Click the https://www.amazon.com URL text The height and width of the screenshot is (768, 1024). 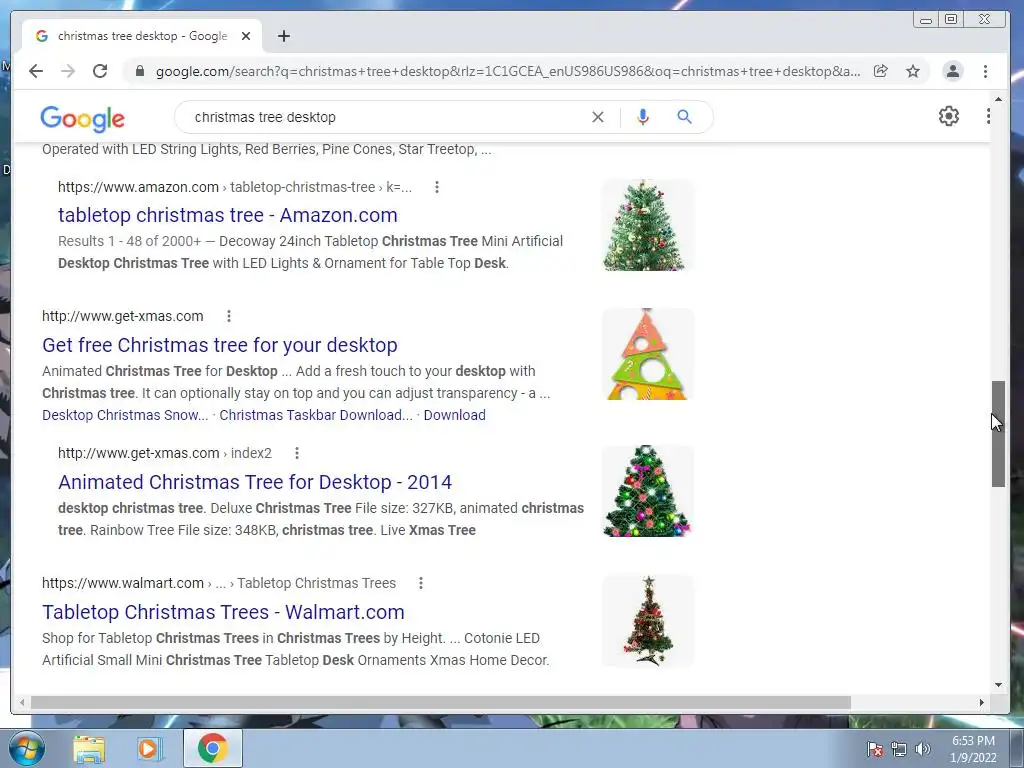138,187
